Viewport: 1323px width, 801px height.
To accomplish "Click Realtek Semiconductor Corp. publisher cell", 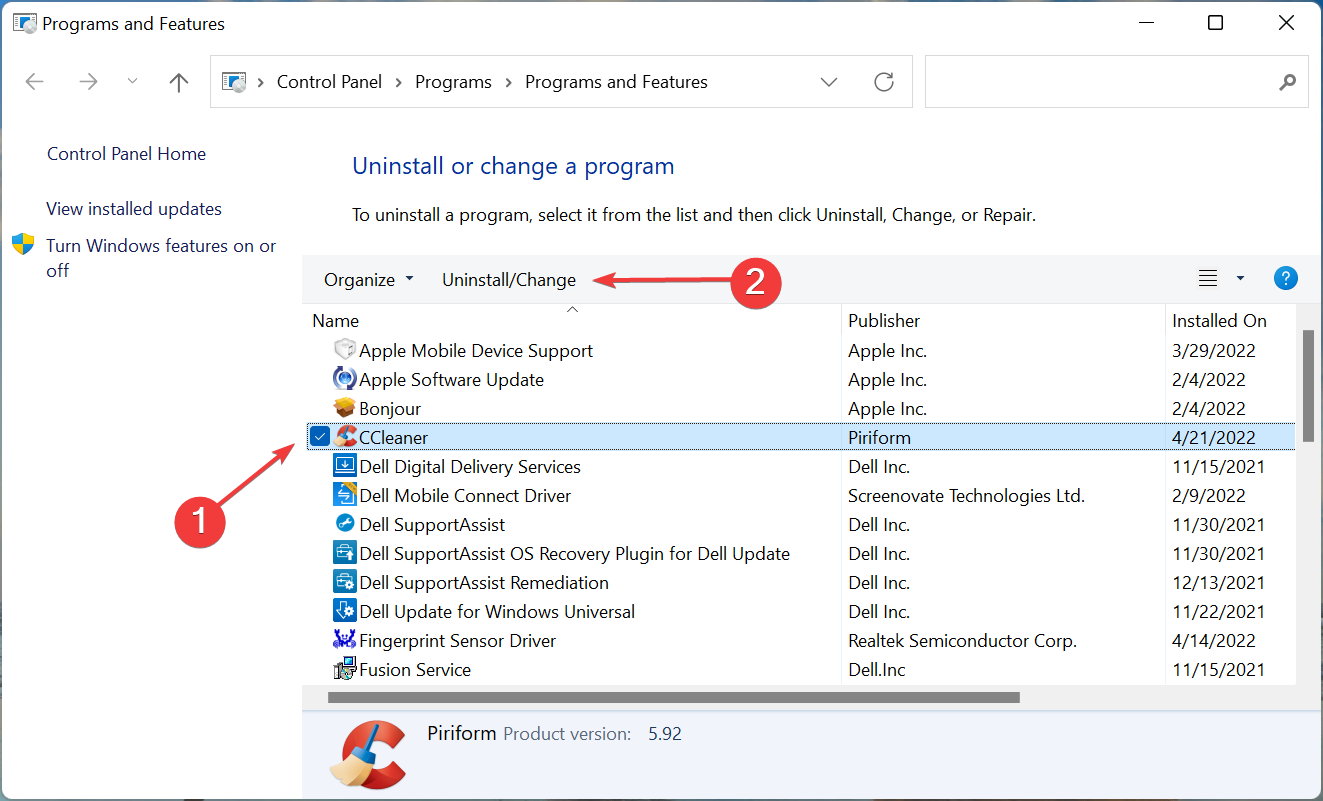I will [x=962, y=641].
